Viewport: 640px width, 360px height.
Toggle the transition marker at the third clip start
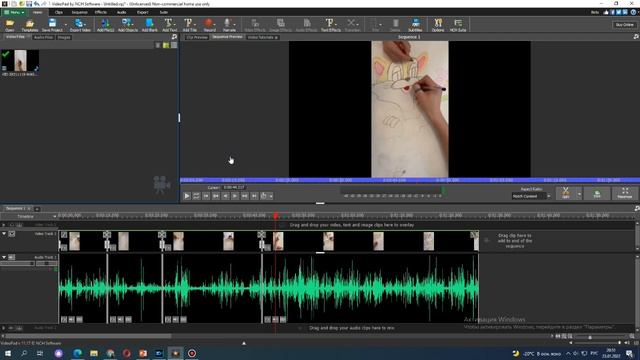click(x=162, y=235)
